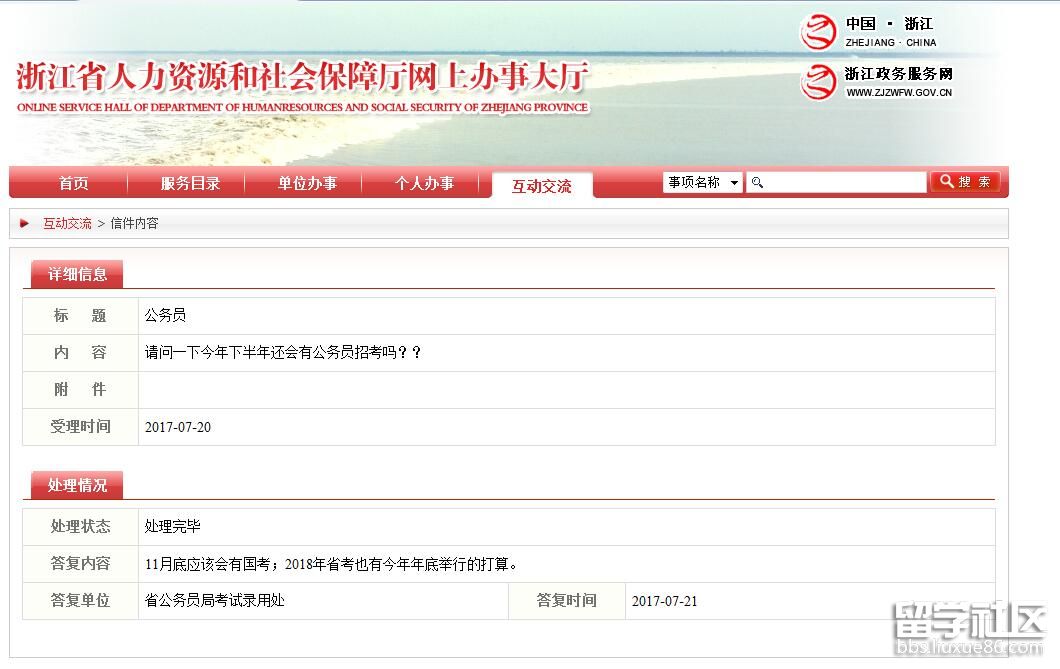The height and width of the screenshot is (669, 1060).
Task: Click the 中国·浙江 red logo icon
Action: tap(818, 32)
